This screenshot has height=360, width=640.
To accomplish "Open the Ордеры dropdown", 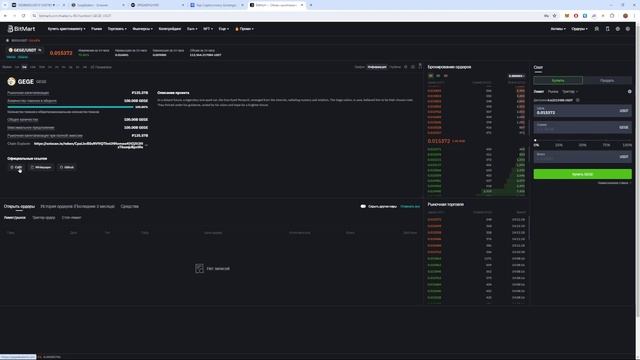I will pyautogui.click(x=580, y=29).
